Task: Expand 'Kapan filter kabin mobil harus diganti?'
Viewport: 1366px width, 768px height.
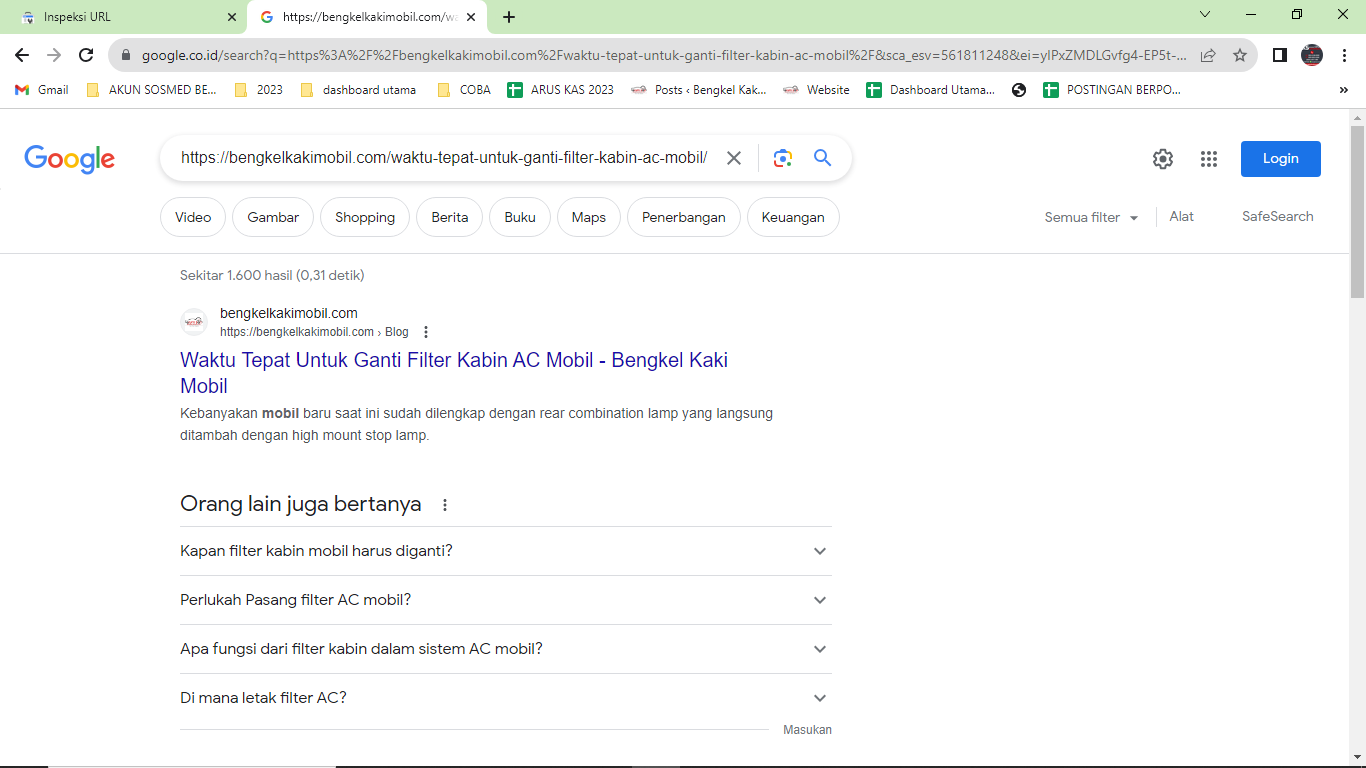Action: [x=506, y=551]
